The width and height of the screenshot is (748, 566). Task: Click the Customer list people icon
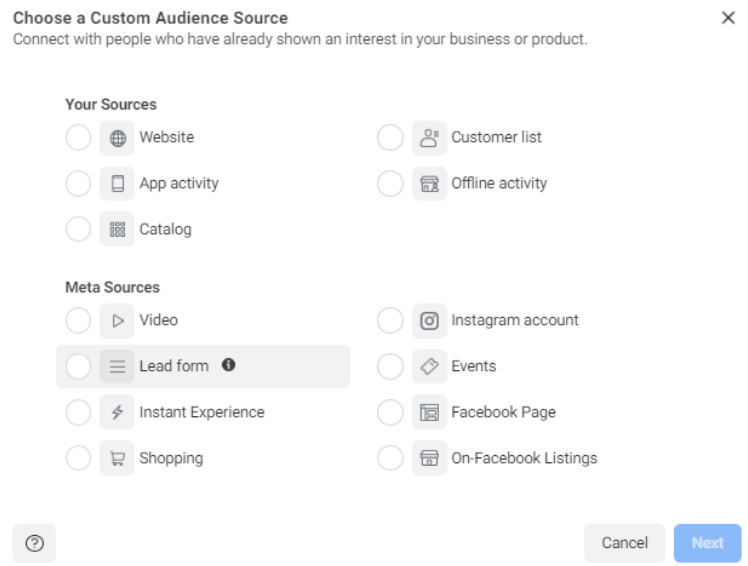point(429,138)
